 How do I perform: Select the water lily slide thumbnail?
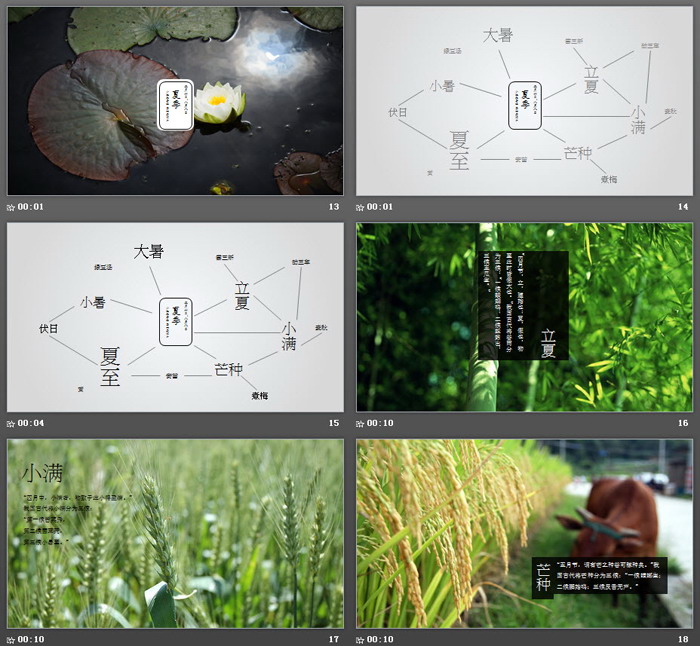175,101
